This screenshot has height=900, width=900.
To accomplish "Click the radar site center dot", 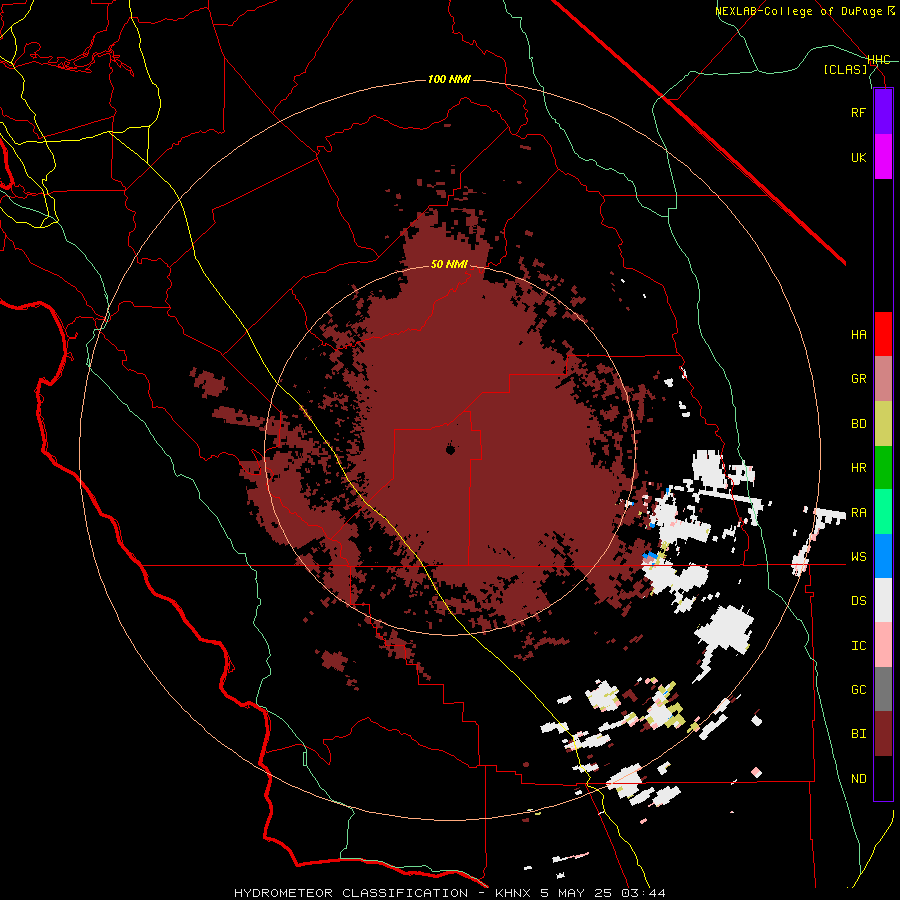I will [451, 449].
